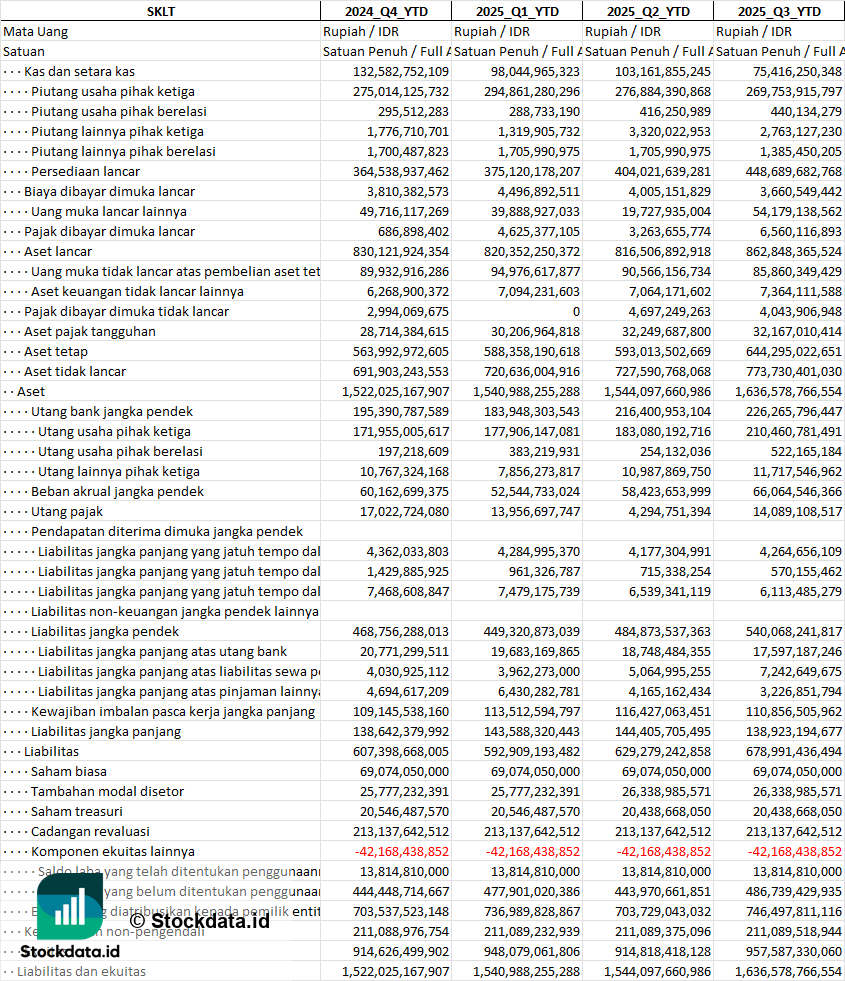Image resolution: width=845 pixels, height=981 pixels.
Task: Click Liabilitas jangka panjang value 138,642,379,992
Action: pos(400,732)
